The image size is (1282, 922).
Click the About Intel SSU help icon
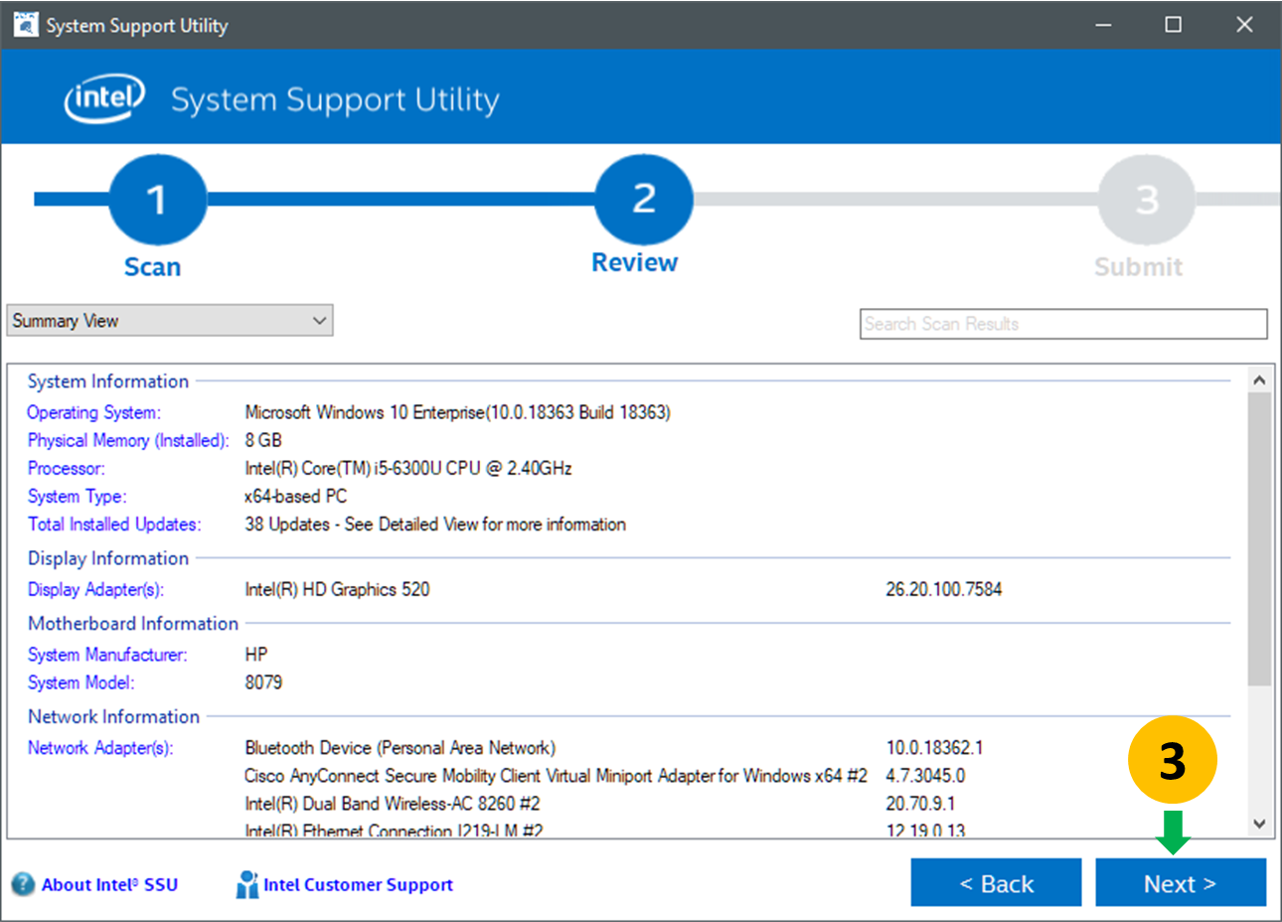[x=23, y=885]
